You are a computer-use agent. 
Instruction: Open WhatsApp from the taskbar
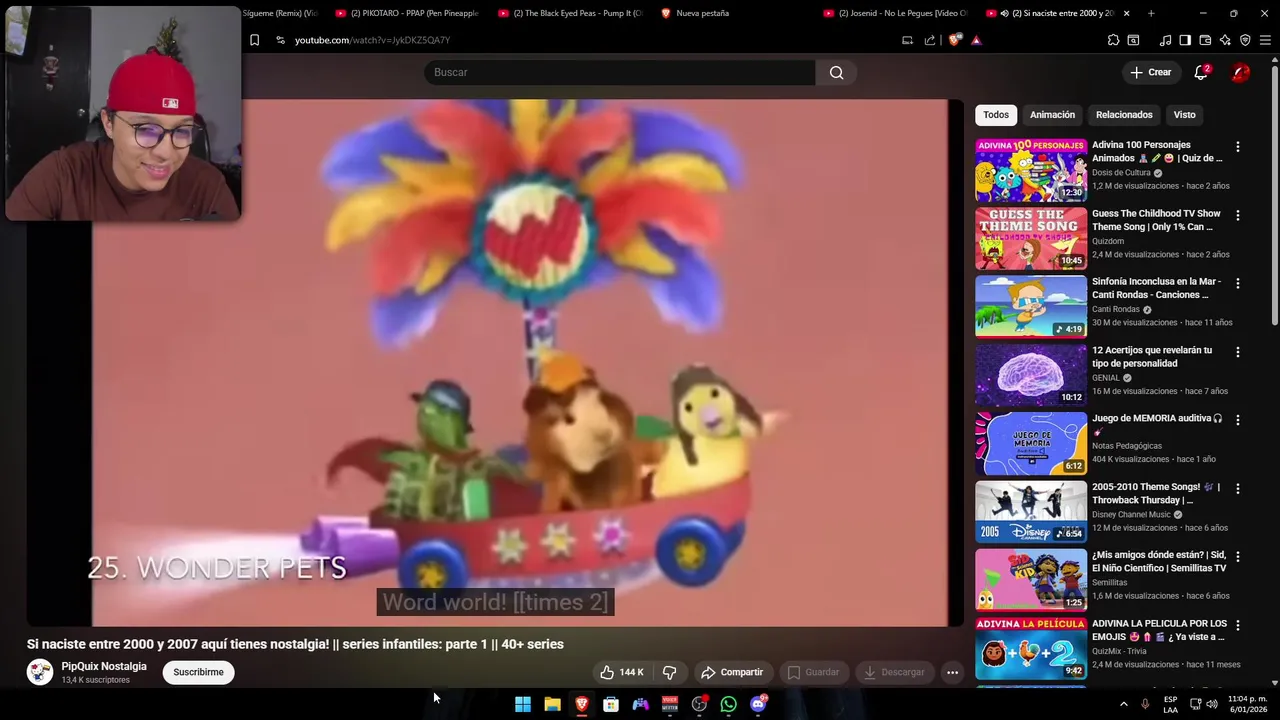(728, 704)
